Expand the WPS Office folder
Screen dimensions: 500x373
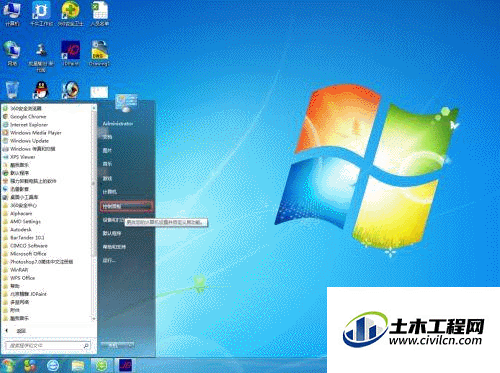[22, 278]
